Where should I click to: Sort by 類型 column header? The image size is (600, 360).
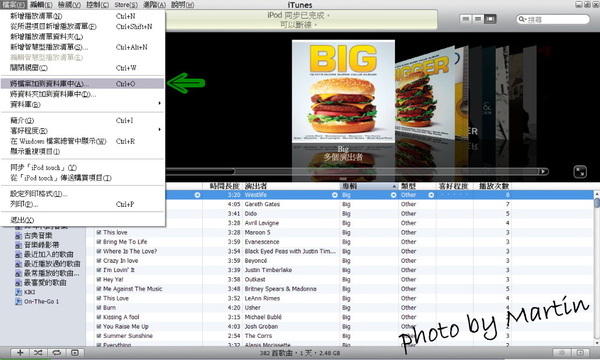(x=417, y=186)
